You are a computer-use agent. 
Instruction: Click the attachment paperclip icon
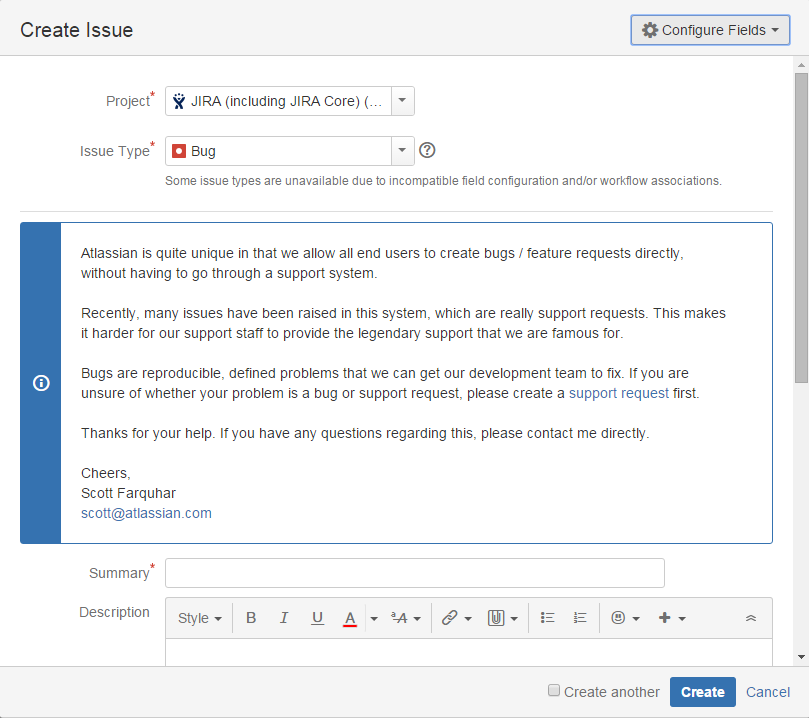pos(495,618)
